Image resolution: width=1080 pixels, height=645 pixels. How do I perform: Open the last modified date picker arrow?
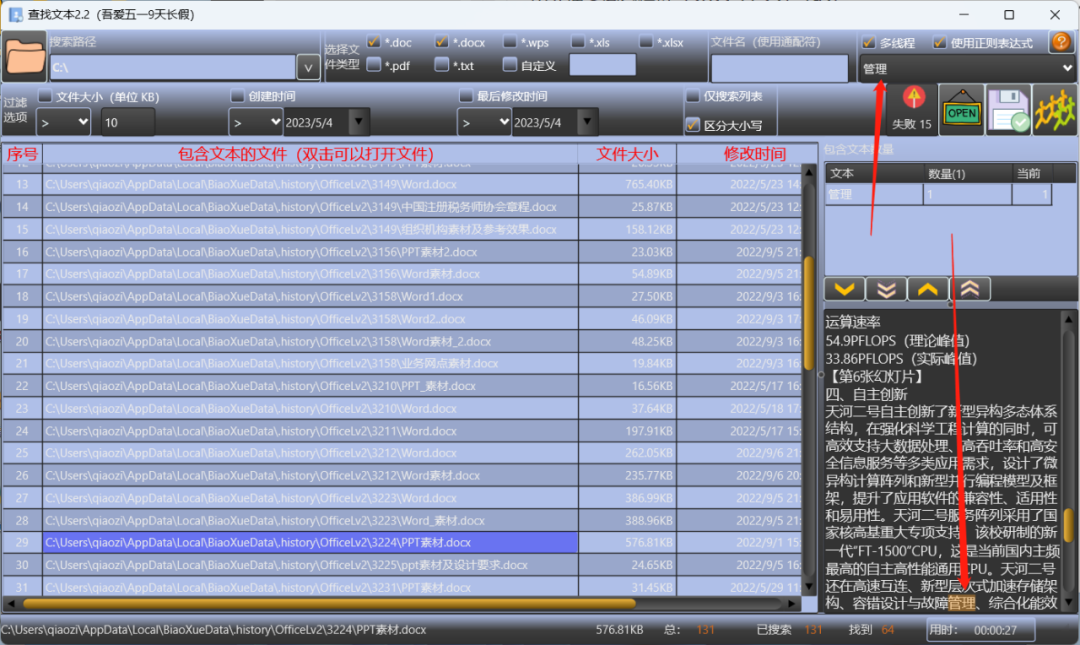(587, 122)
